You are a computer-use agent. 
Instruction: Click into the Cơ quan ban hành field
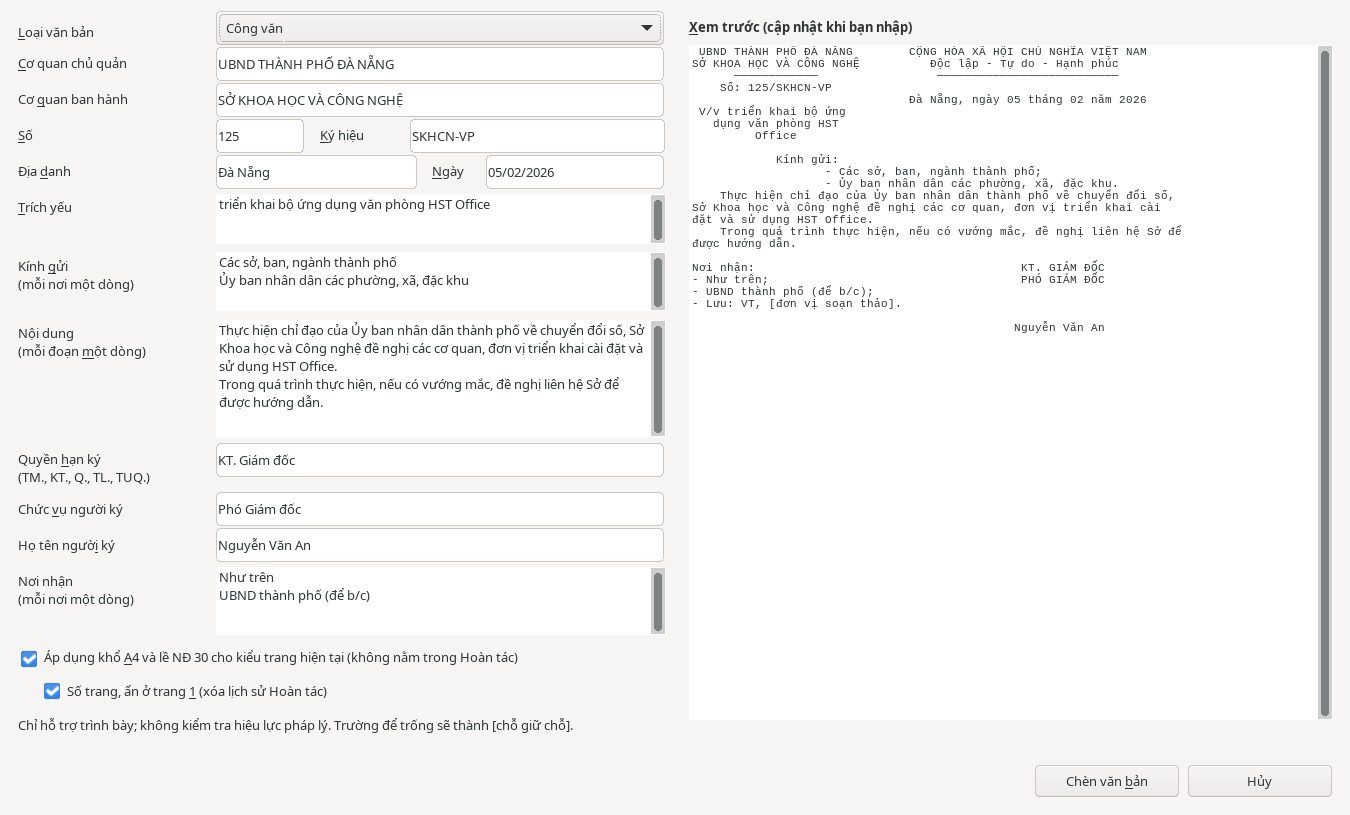(x=440, y=100)
